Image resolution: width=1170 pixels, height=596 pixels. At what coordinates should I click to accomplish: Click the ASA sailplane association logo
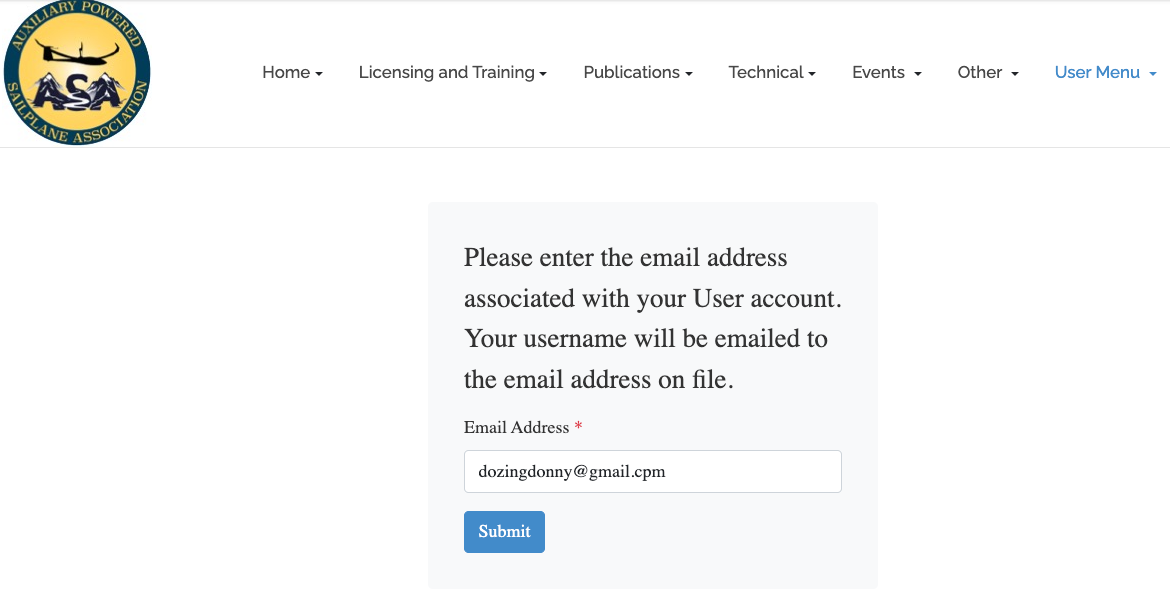pos(77,74)
